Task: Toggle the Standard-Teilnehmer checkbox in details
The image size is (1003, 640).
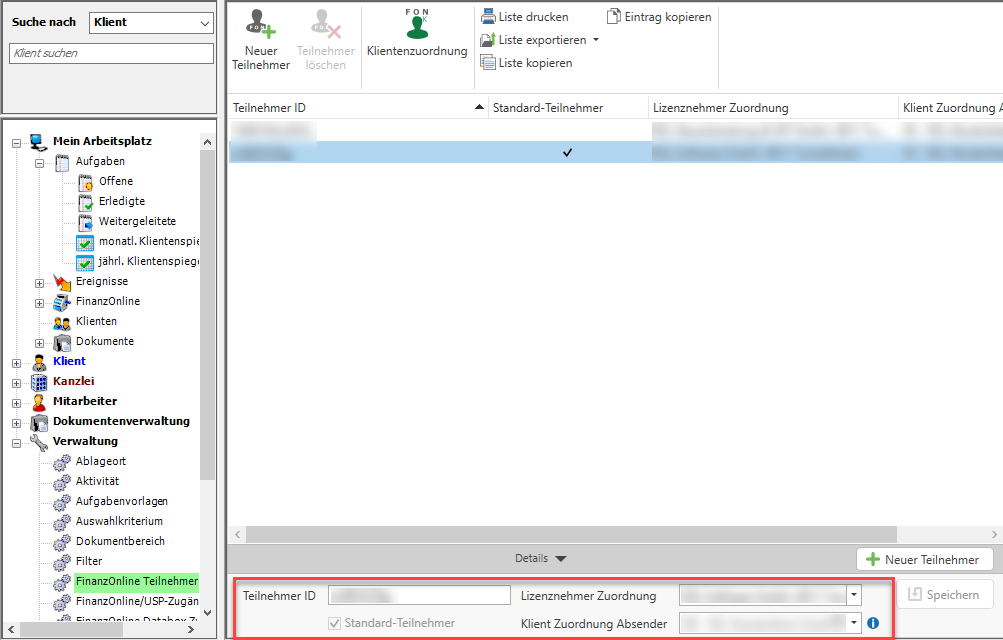Action: (335, 623)
